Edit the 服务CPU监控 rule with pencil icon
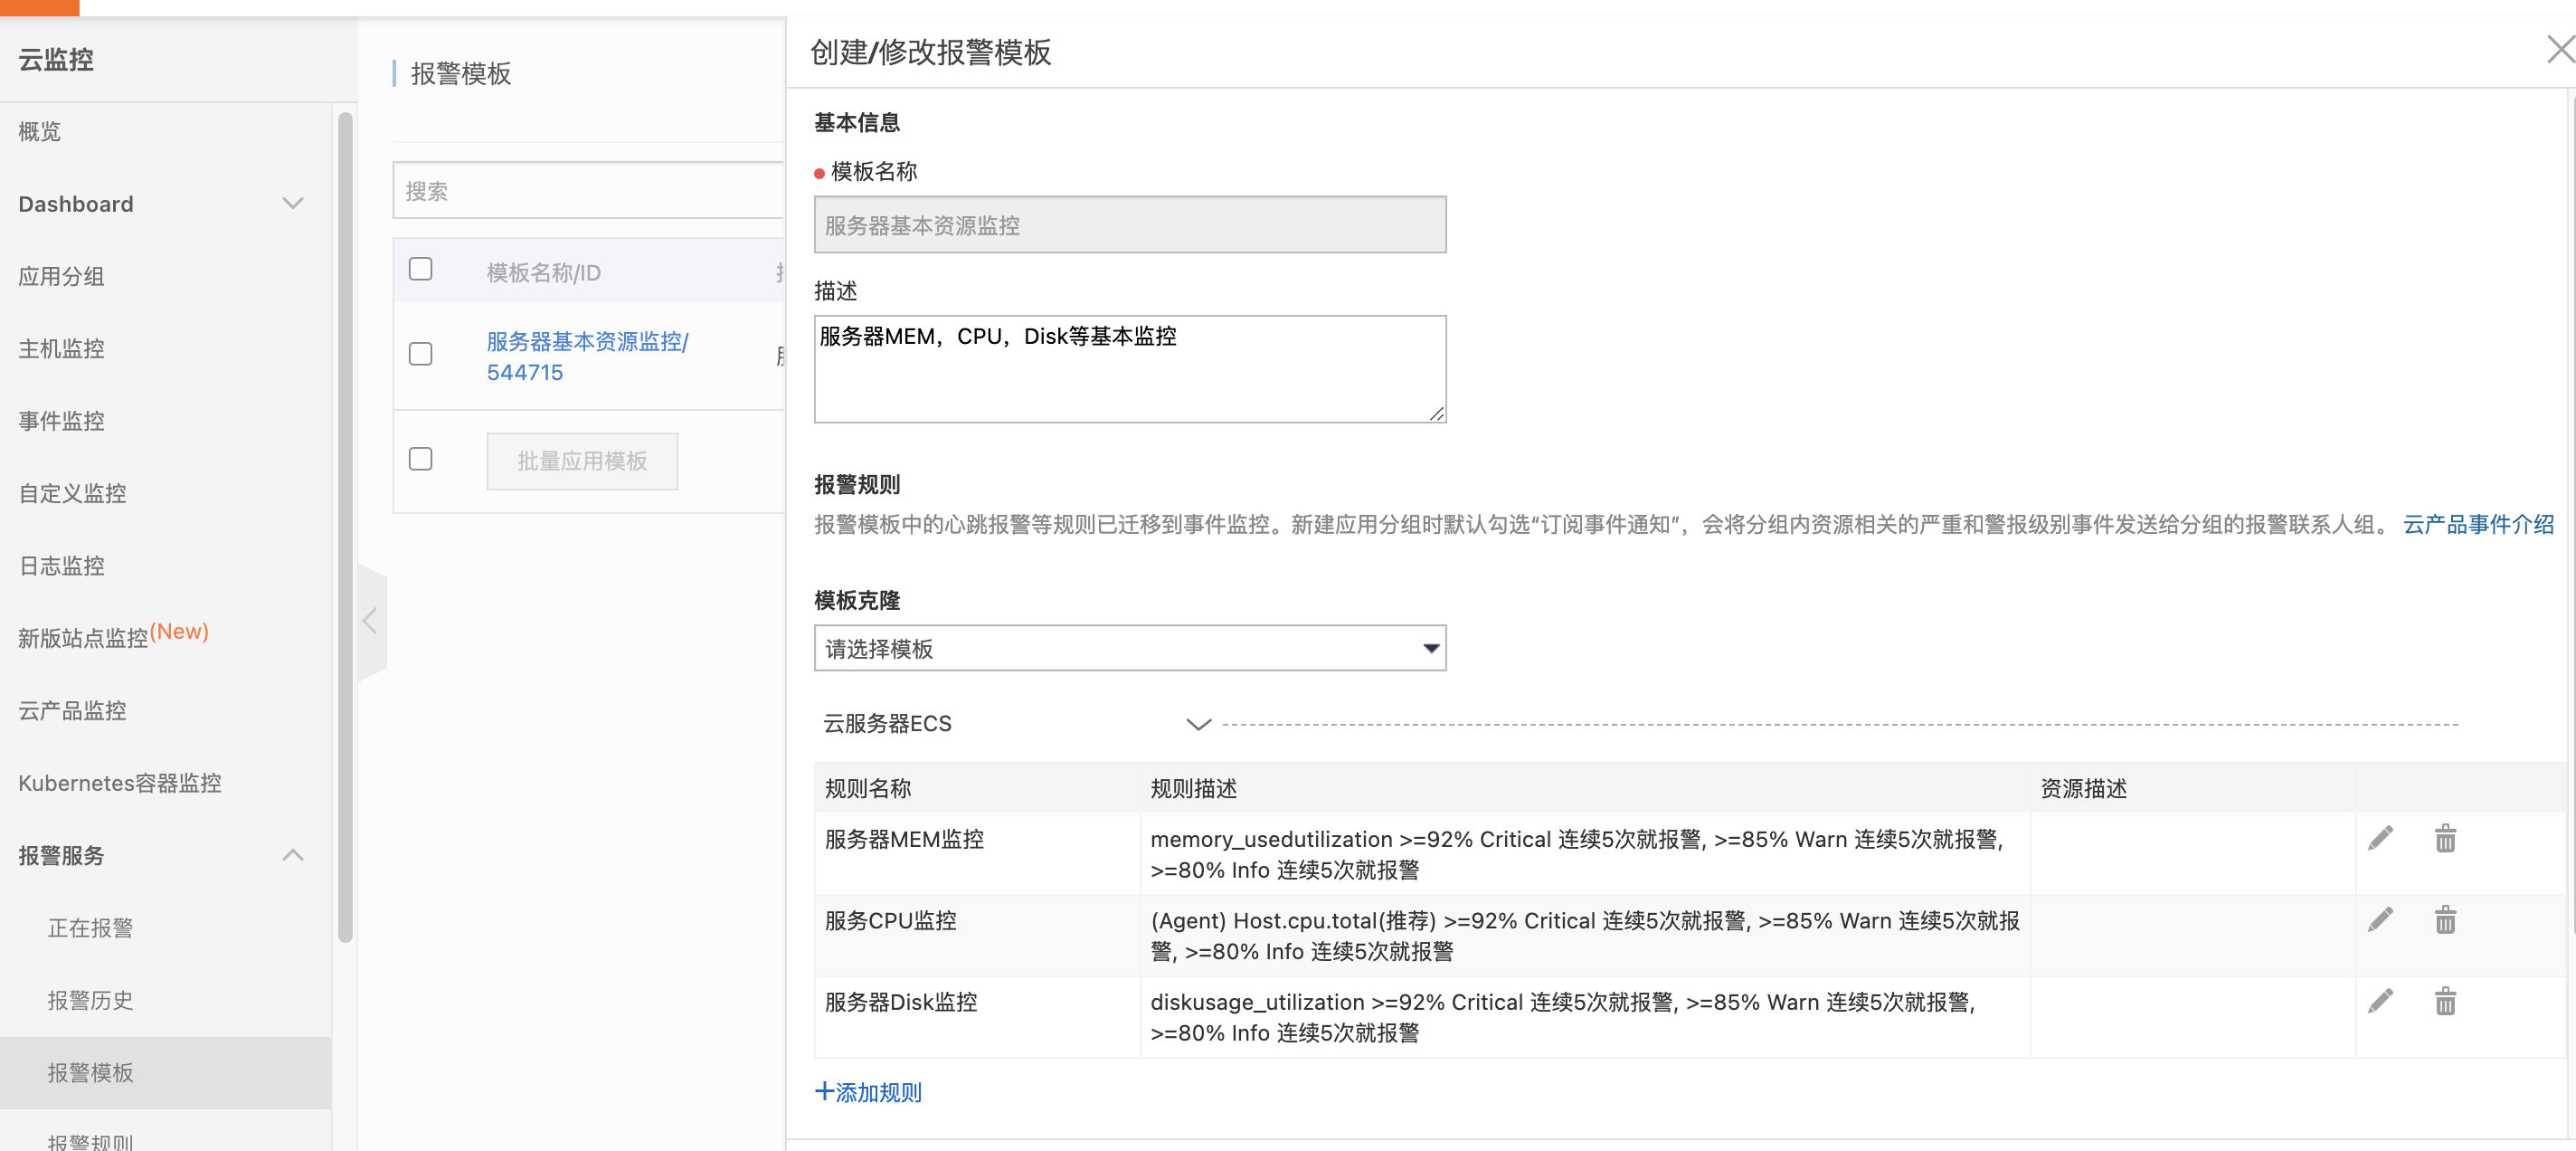 (x=2380, y=920)
